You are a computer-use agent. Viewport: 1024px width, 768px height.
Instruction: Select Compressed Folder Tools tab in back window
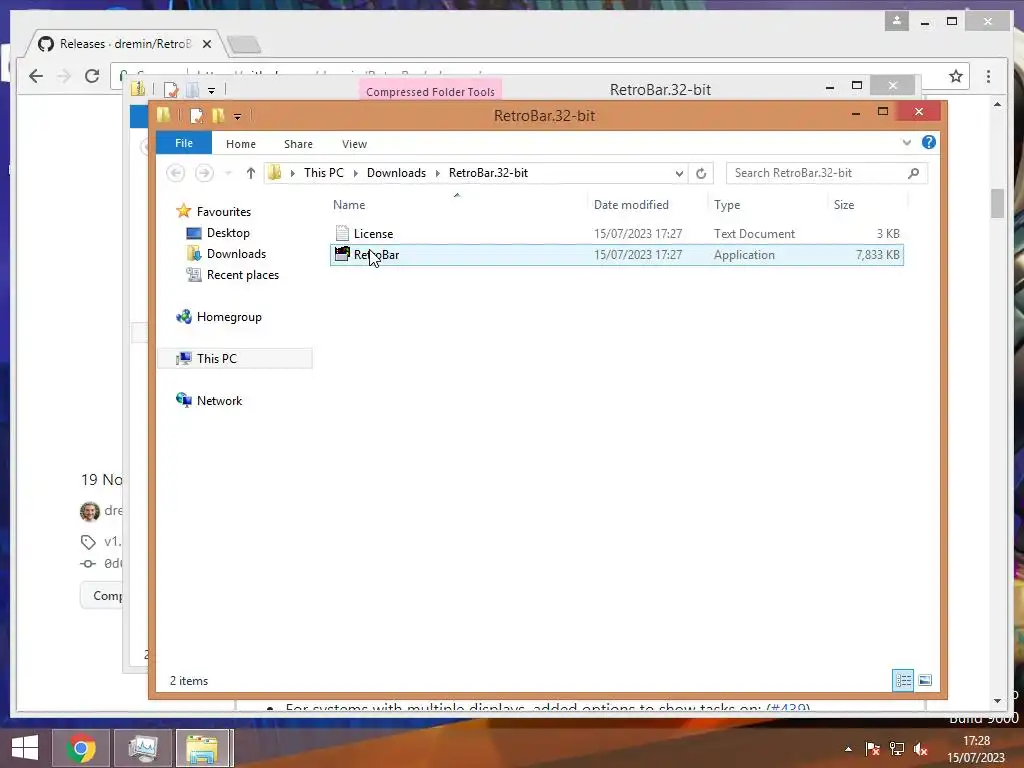[x=430, y=91]
